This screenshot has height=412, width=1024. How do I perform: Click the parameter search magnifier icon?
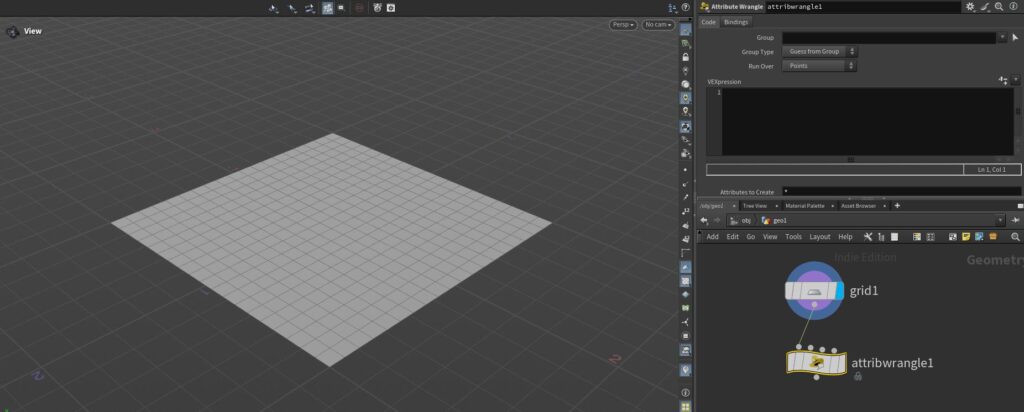pyautogui.click(x=999, y=7)
